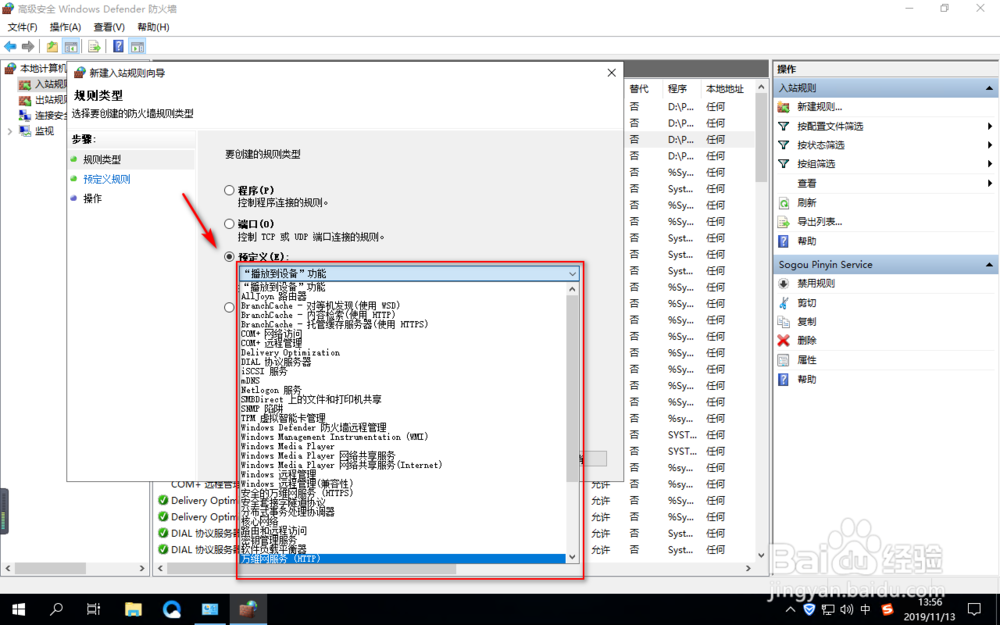Select 万维网服务 (HTTP) in dropdown list

402,559
